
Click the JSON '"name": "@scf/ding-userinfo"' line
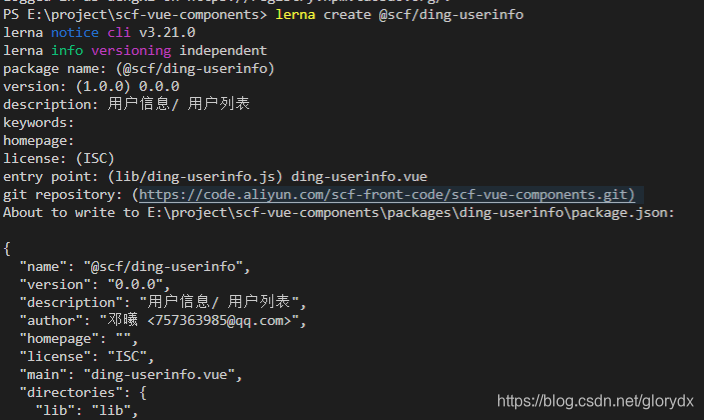tap(135, 267)
